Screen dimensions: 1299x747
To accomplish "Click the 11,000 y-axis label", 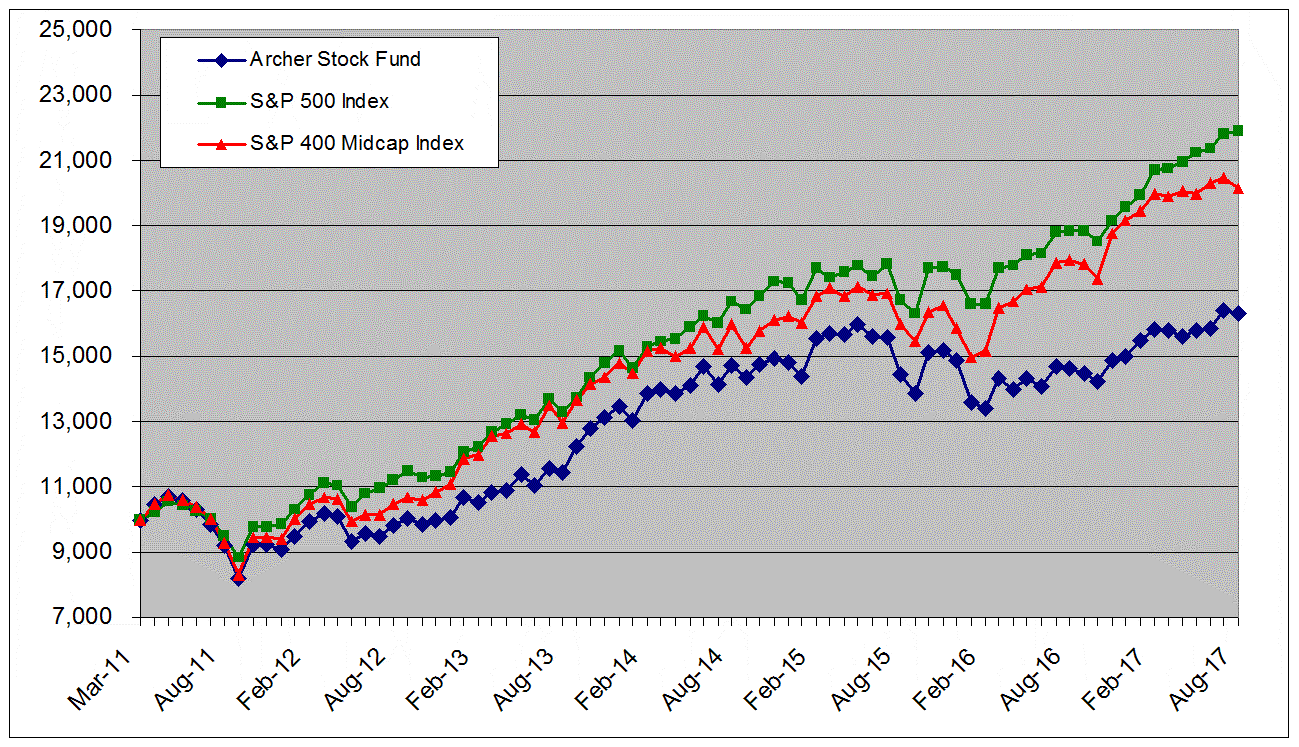I will coord(75,487).
